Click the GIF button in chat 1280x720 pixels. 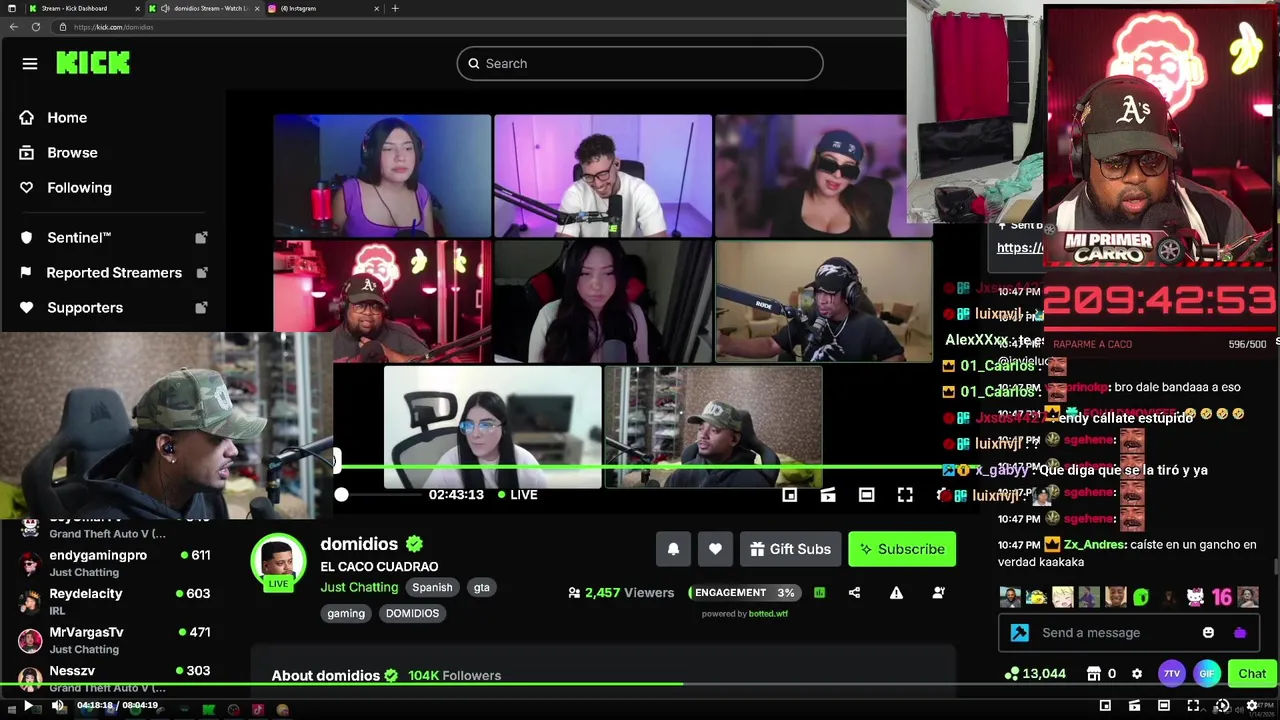point(1207,674)
